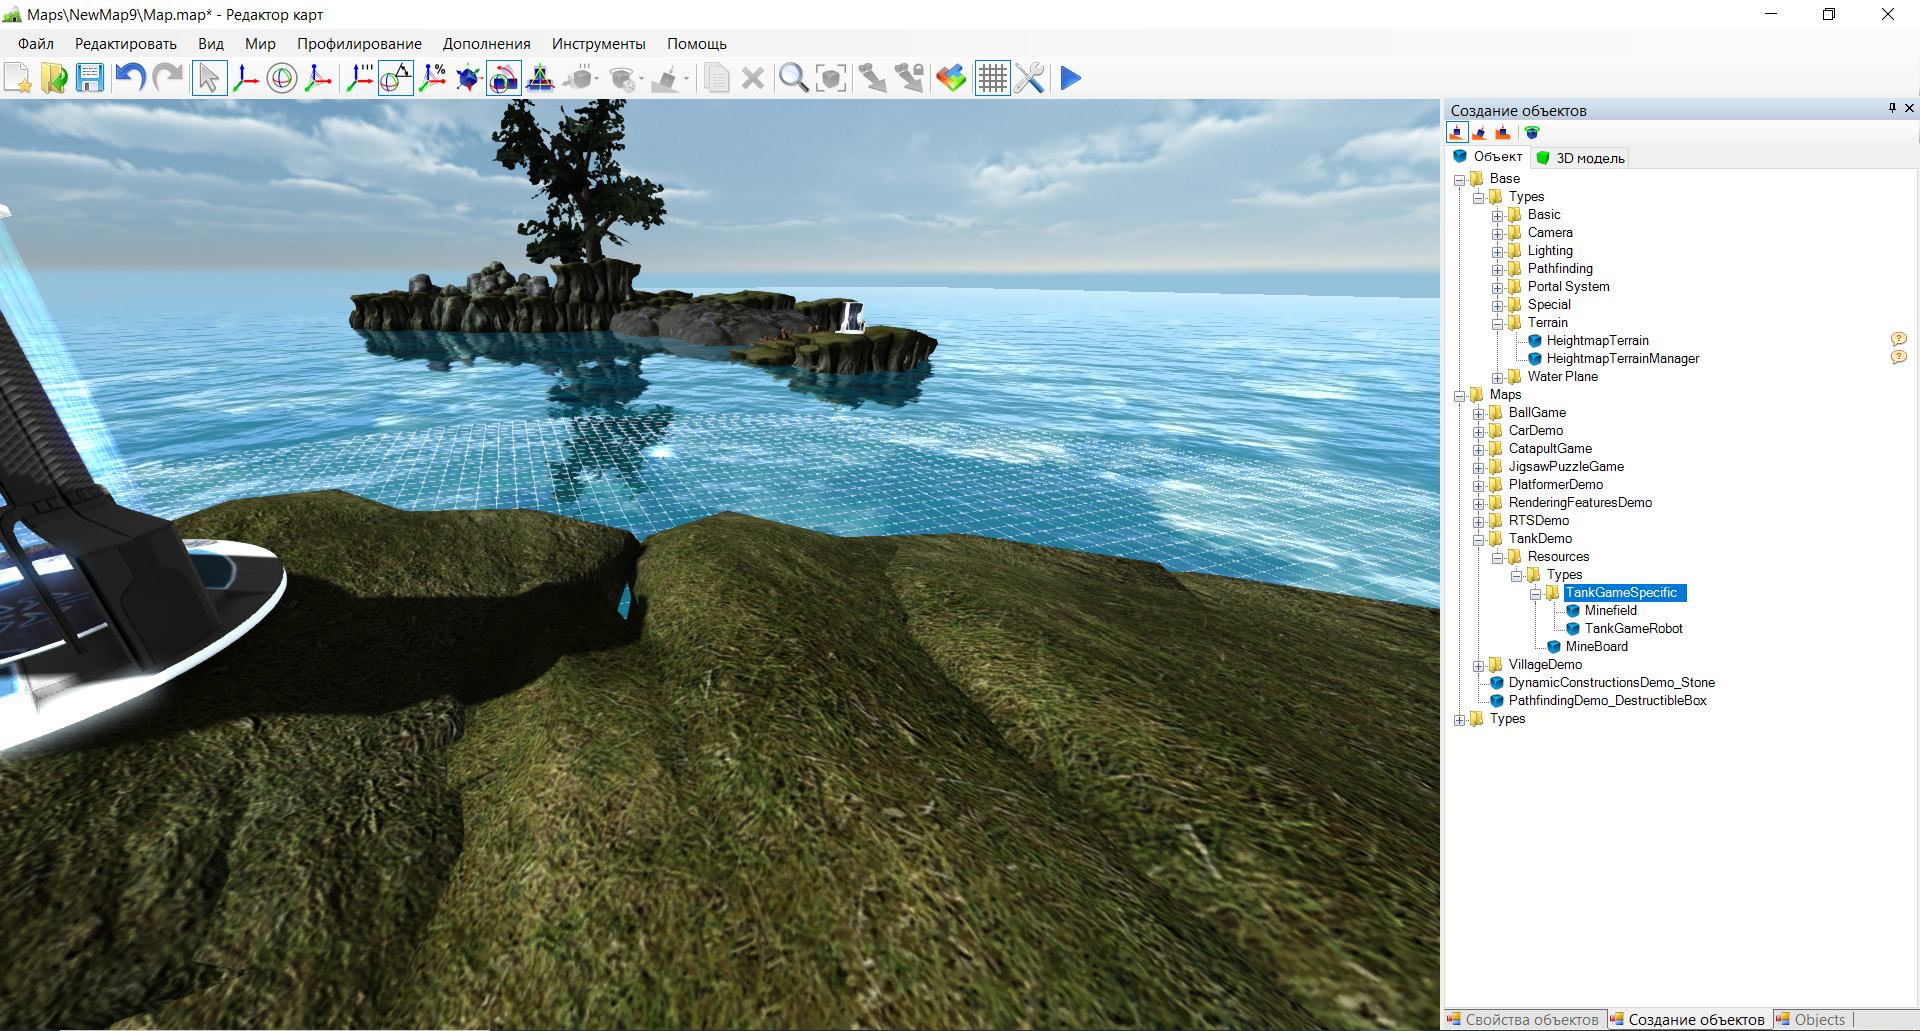
Task: Click the blue pyramid terrain icon
Action: click(540, 78)
